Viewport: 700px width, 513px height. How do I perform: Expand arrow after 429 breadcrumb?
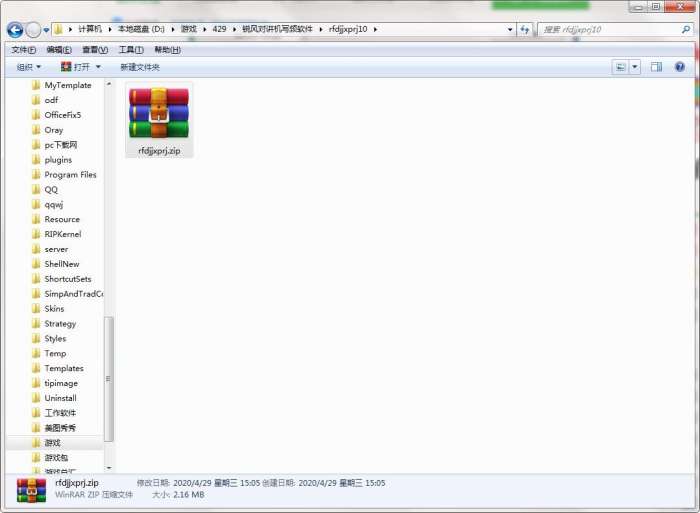(x=234, y=29)
